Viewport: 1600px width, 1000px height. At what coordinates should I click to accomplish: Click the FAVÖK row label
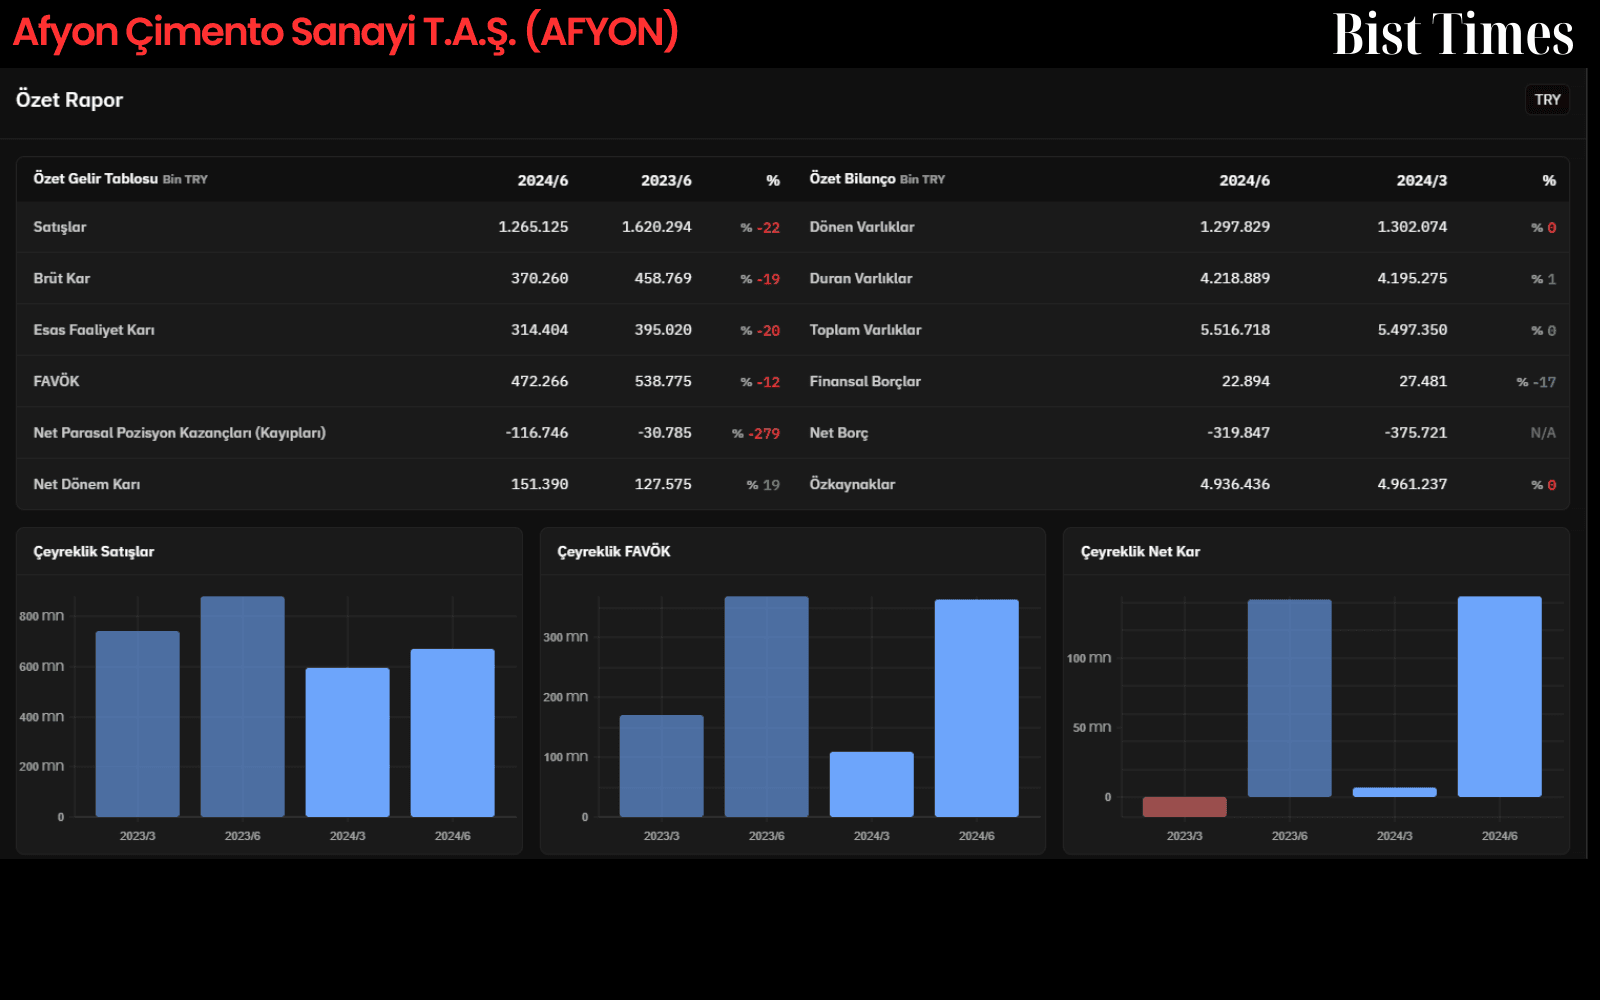56,381
